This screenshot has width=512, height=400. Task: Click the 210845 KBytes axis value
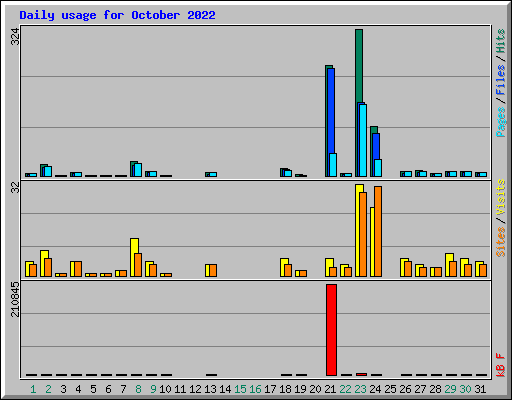[x=15, y=299]
